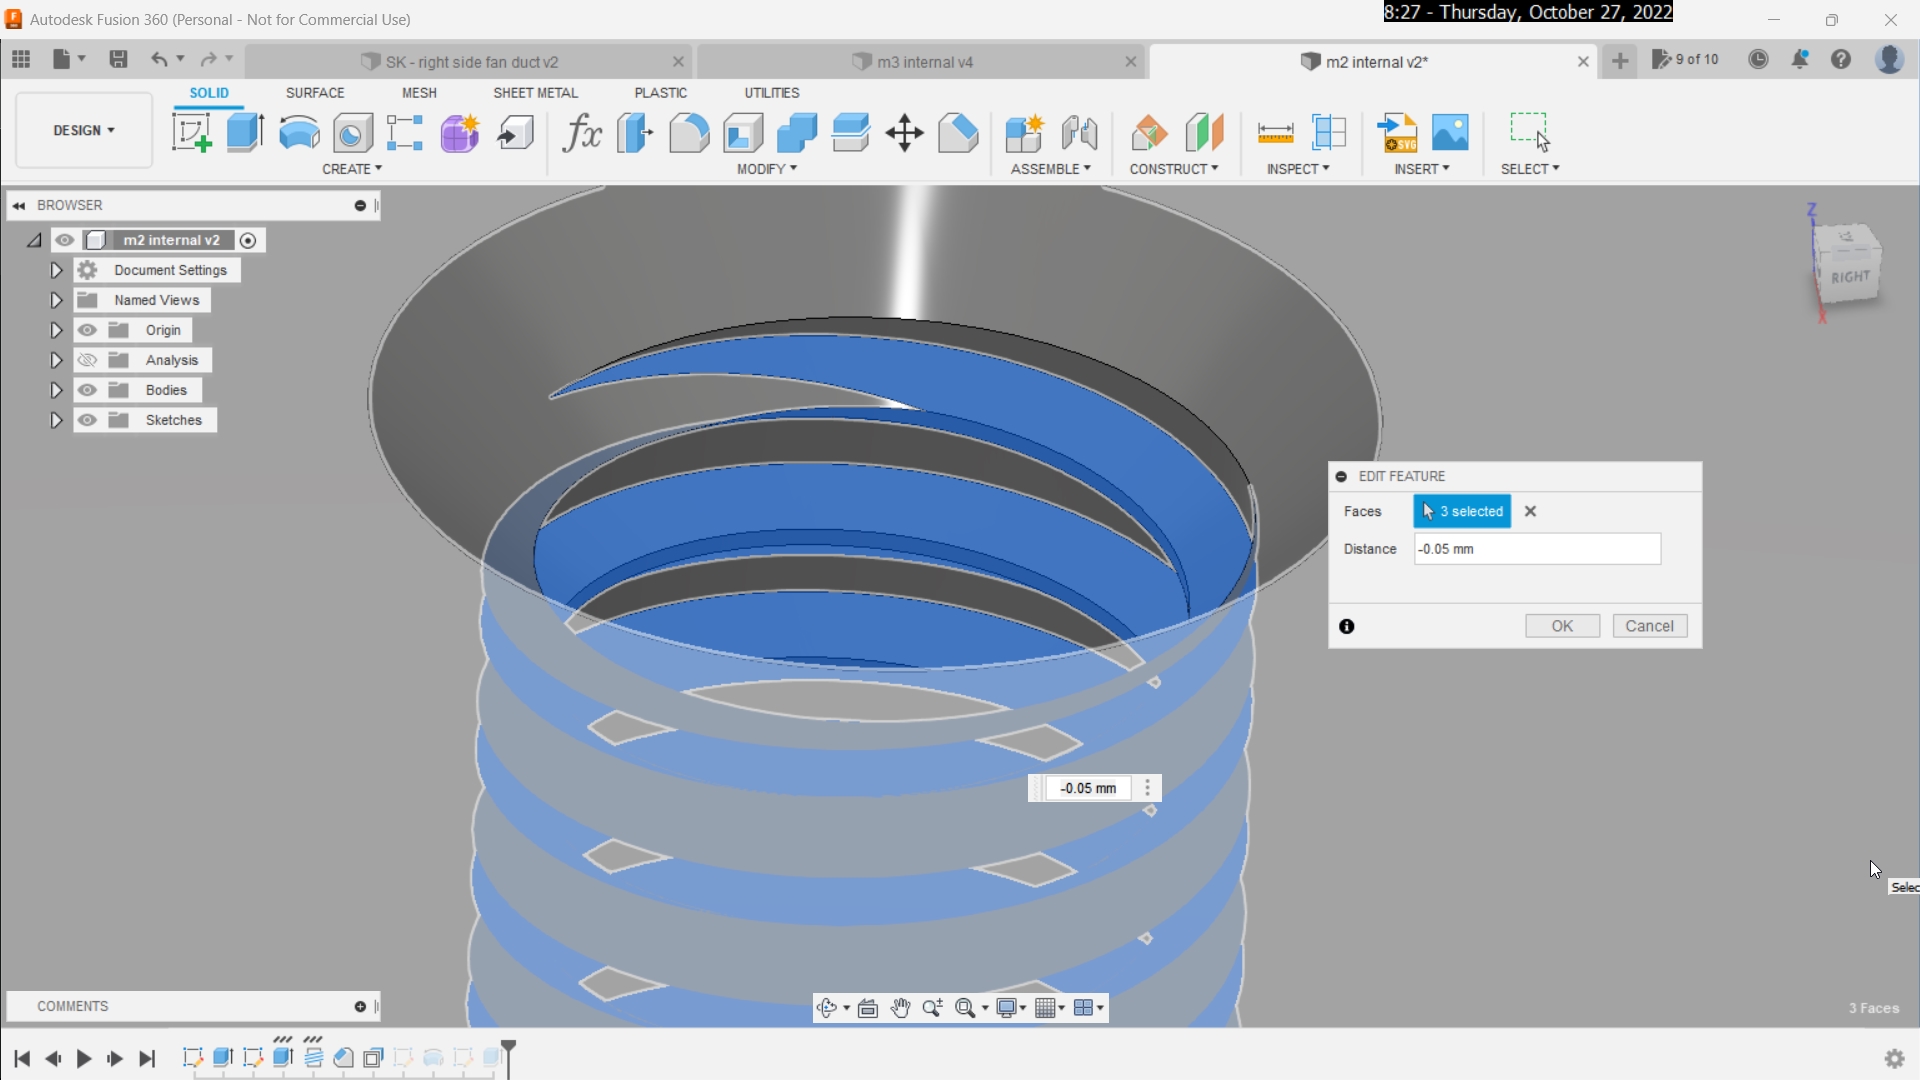Select the Press Pull tool
1920x1080 pixels.
point(635,133)
